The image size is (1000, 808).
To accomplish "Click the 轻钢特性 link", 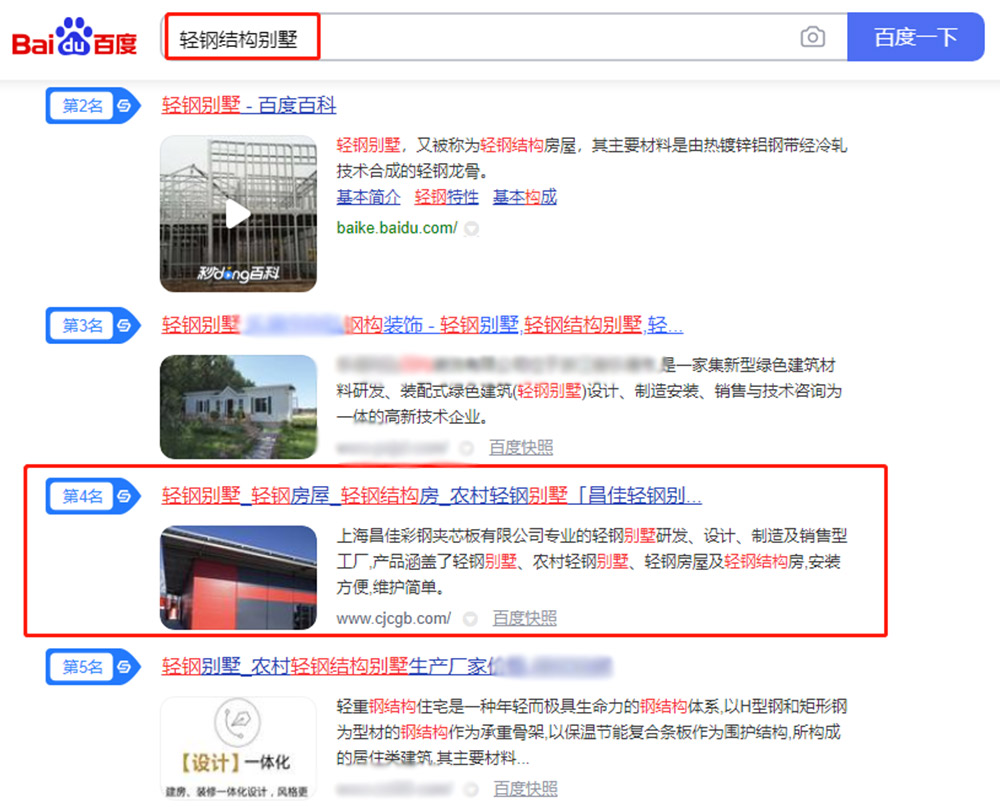I will click(x=446, y=197).
